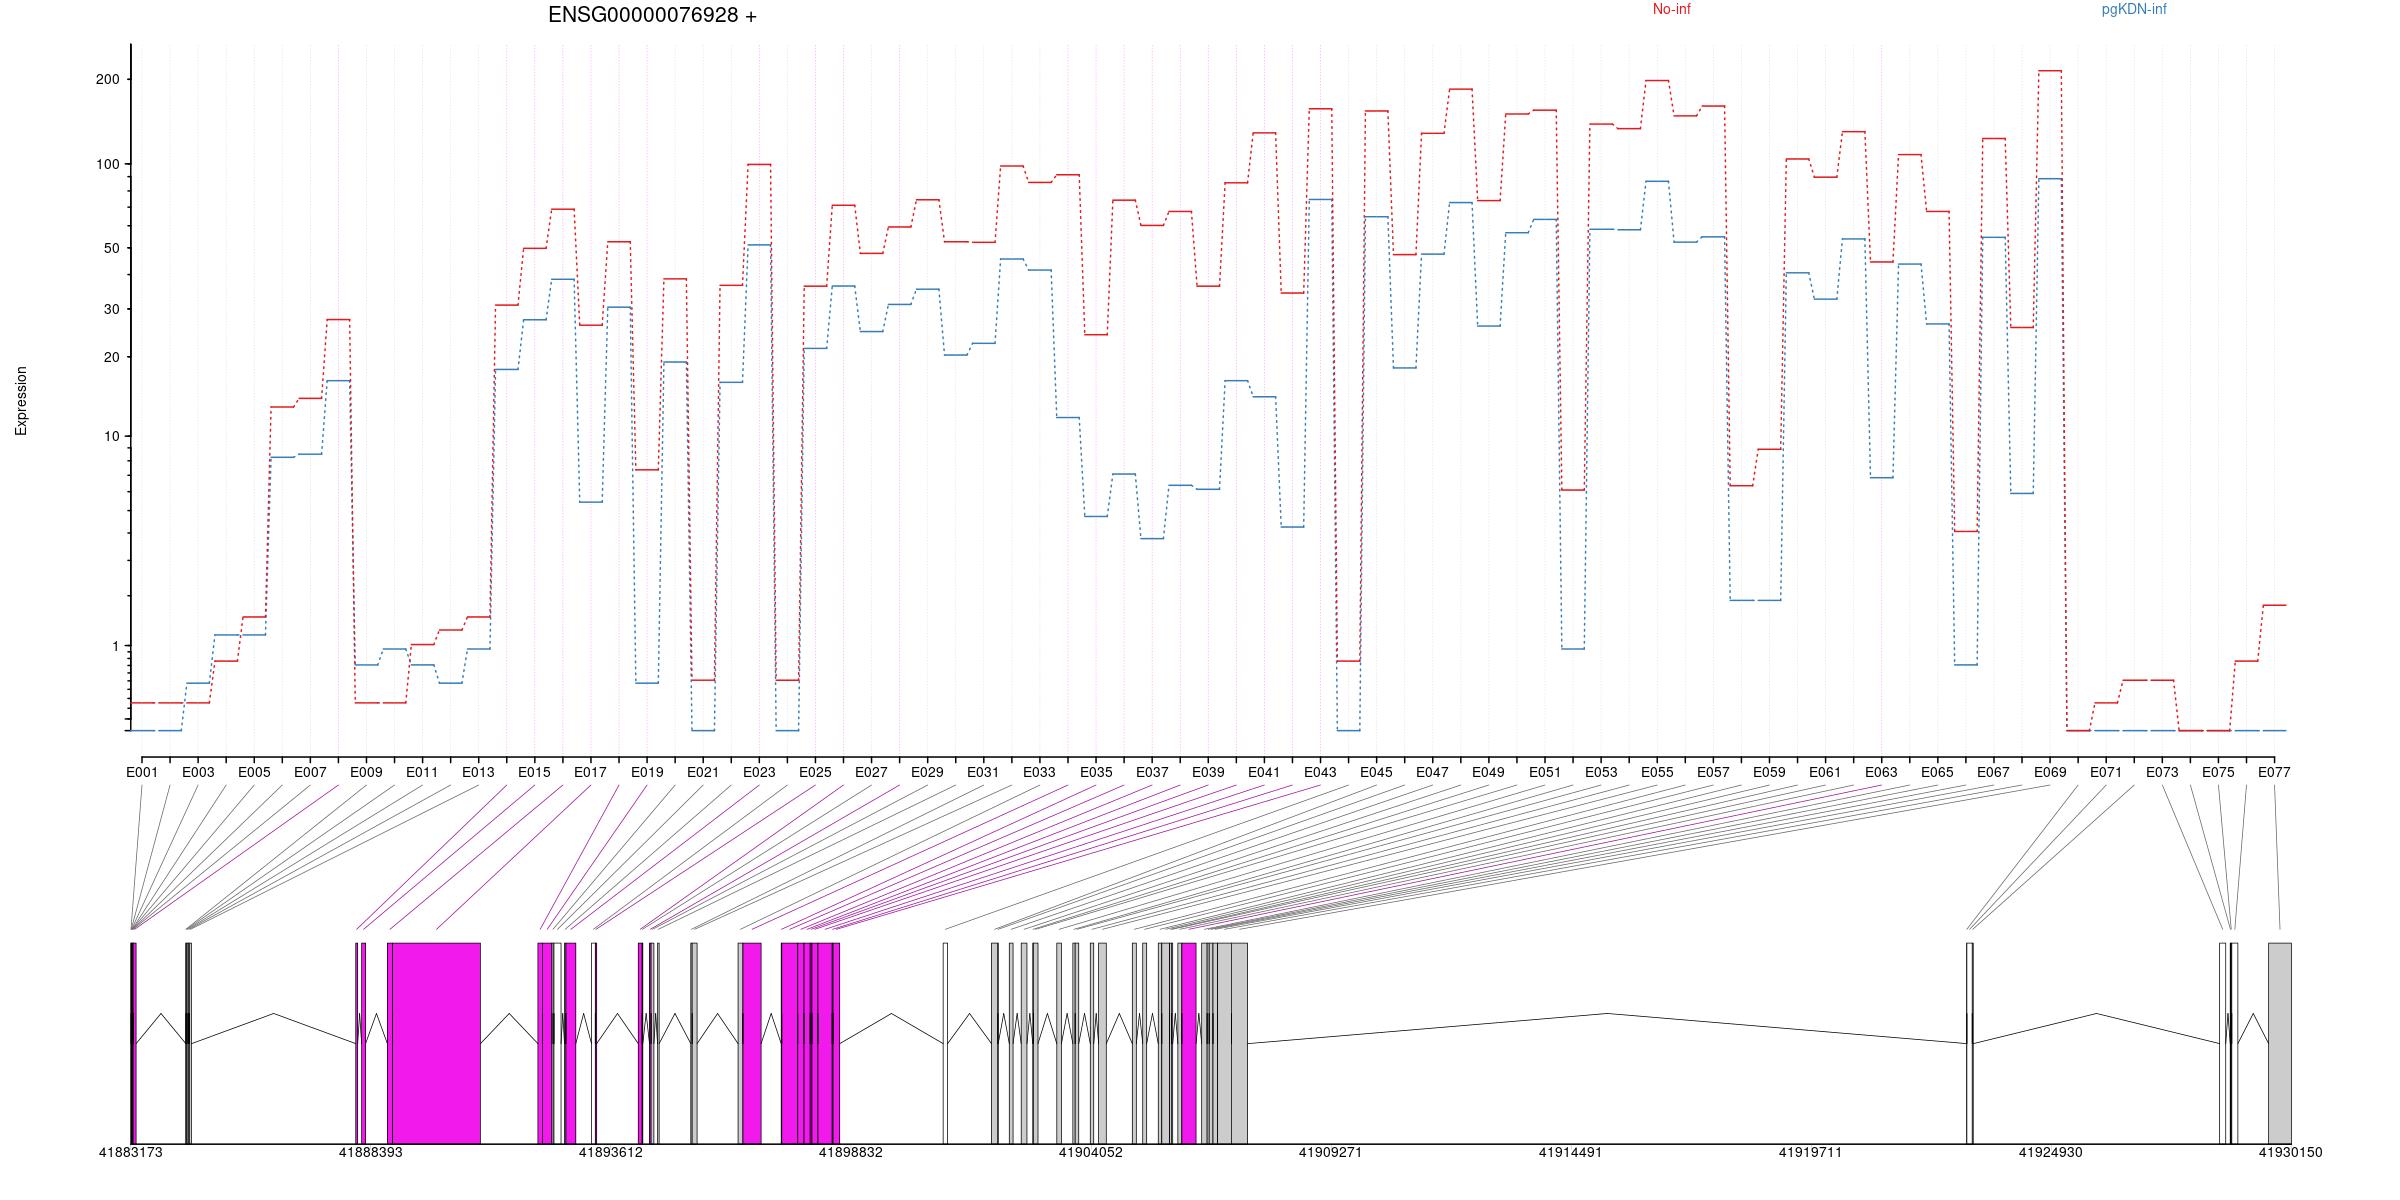The width and height of the screenshot is (2400, 1200).
Task: Select exon label E055 on axis
Action: (1657, 772)
